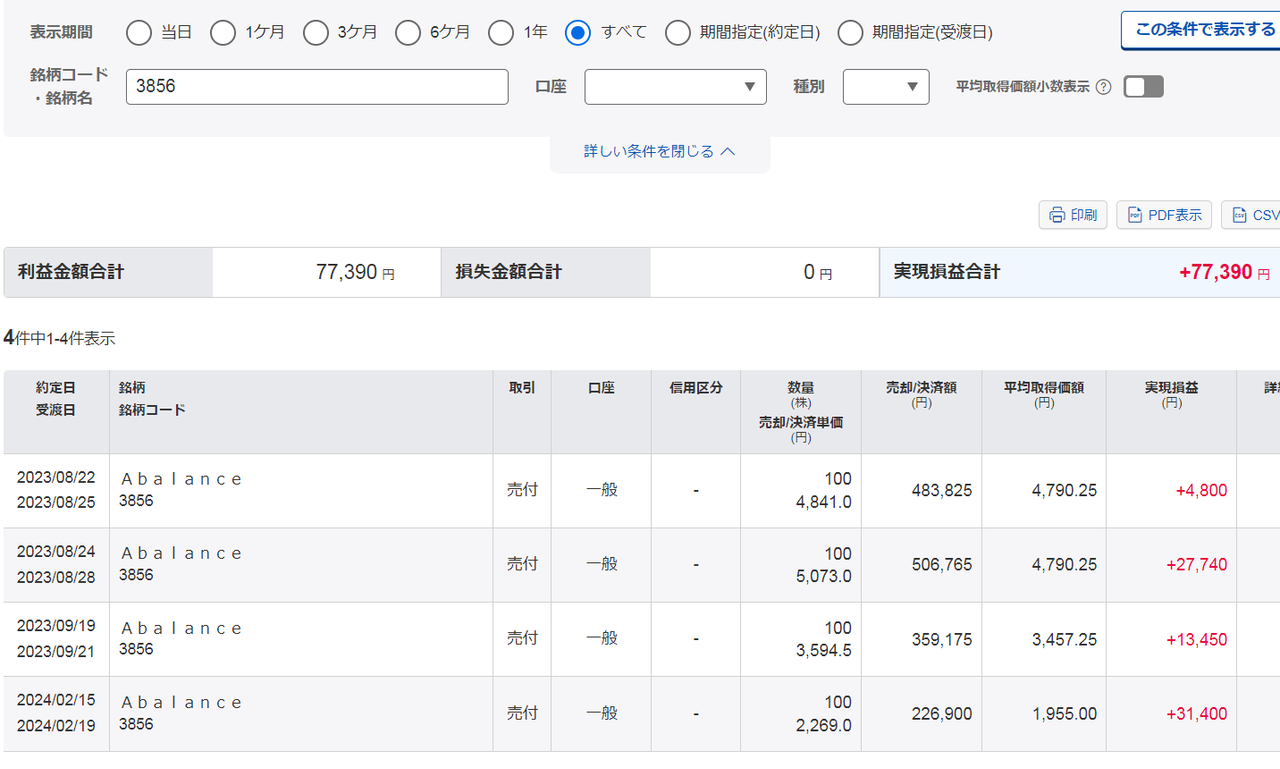Click the 銘柄コード input field containing 3856
This screenshot has width=1280, height=769.
317,87
